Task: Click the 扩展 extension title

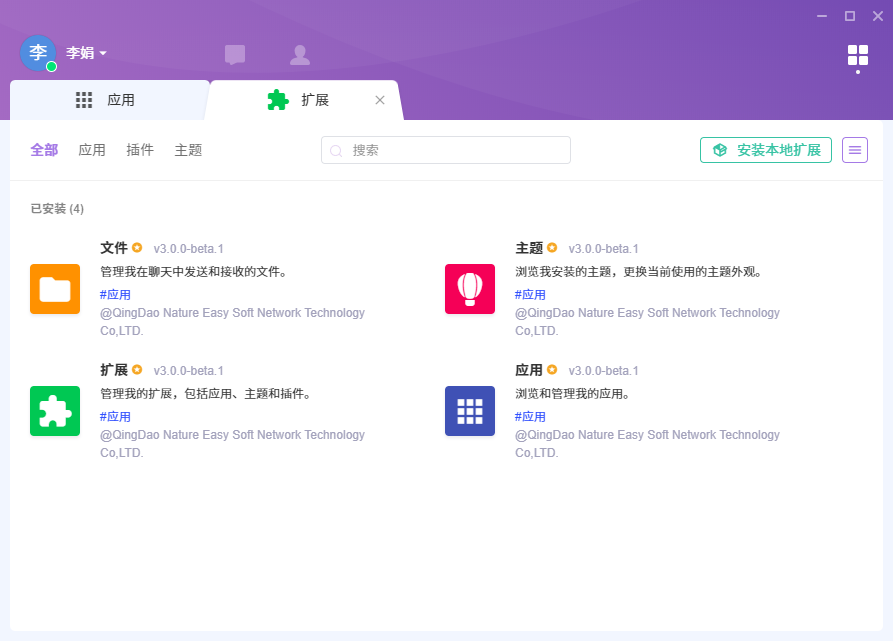Action: click(x=114, y=370)
